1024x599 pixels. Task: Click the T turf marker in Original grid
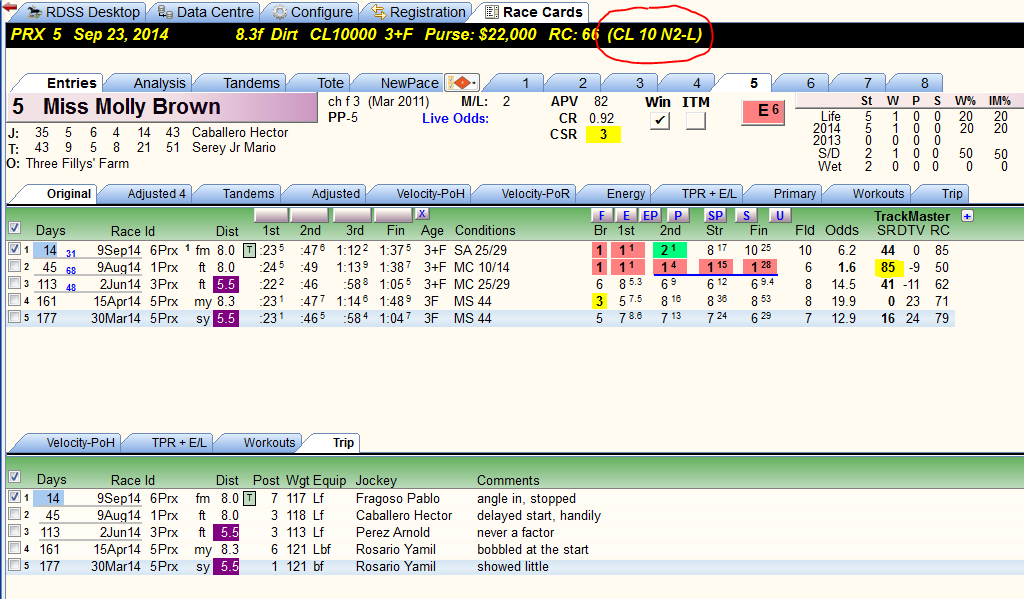point(249,250)
